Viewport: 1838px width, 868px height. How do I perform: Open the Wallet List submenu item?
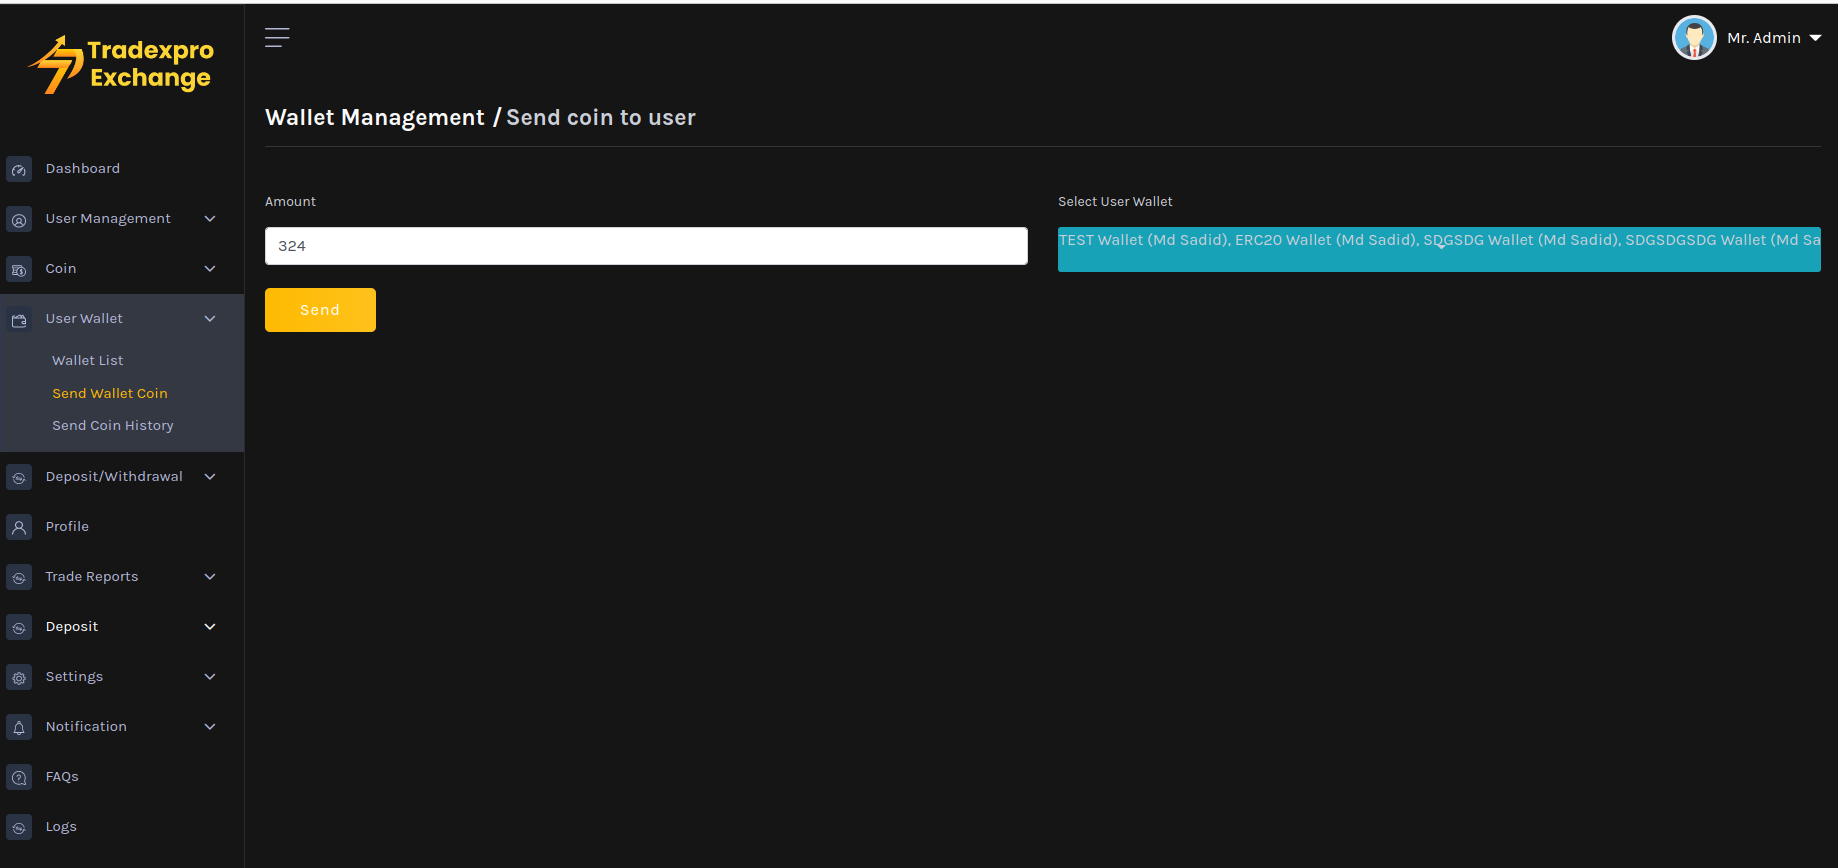coord(88,361)
